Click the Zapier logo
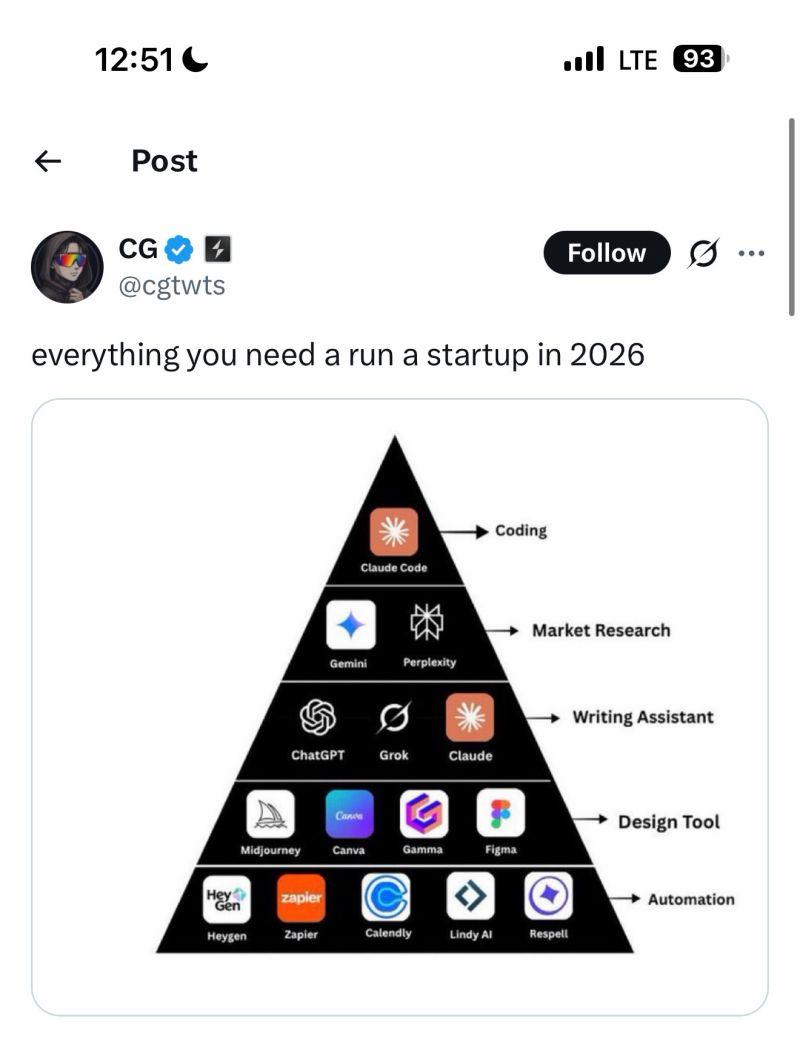The image size is (800, 1042). (301, 897)
